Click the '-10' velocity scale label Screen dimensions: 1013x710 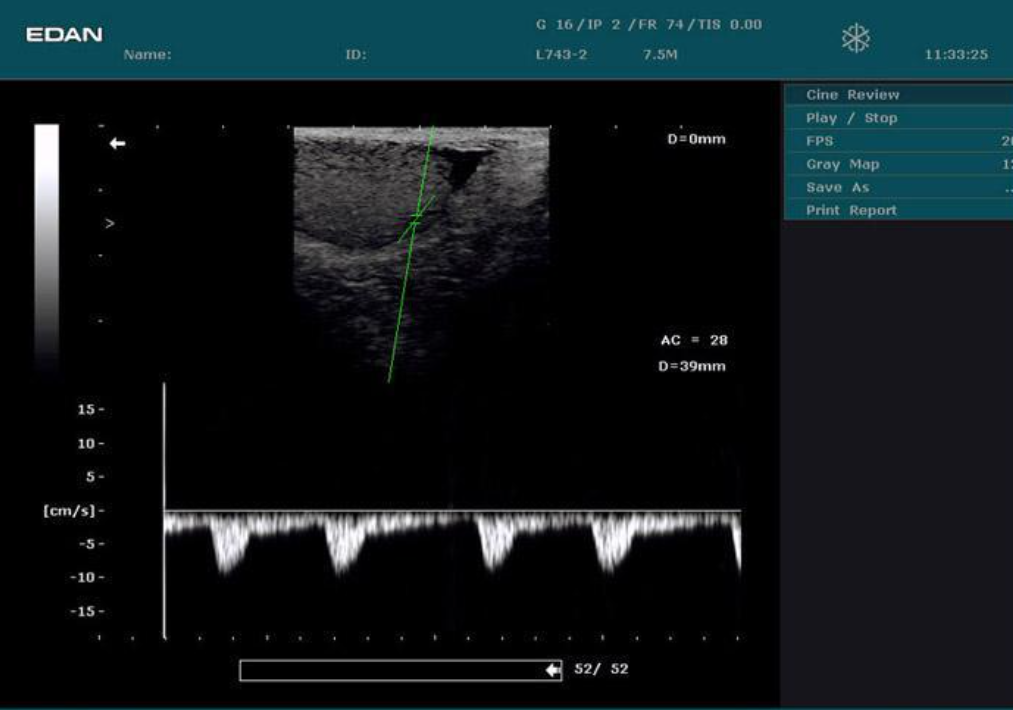(82, 578)
